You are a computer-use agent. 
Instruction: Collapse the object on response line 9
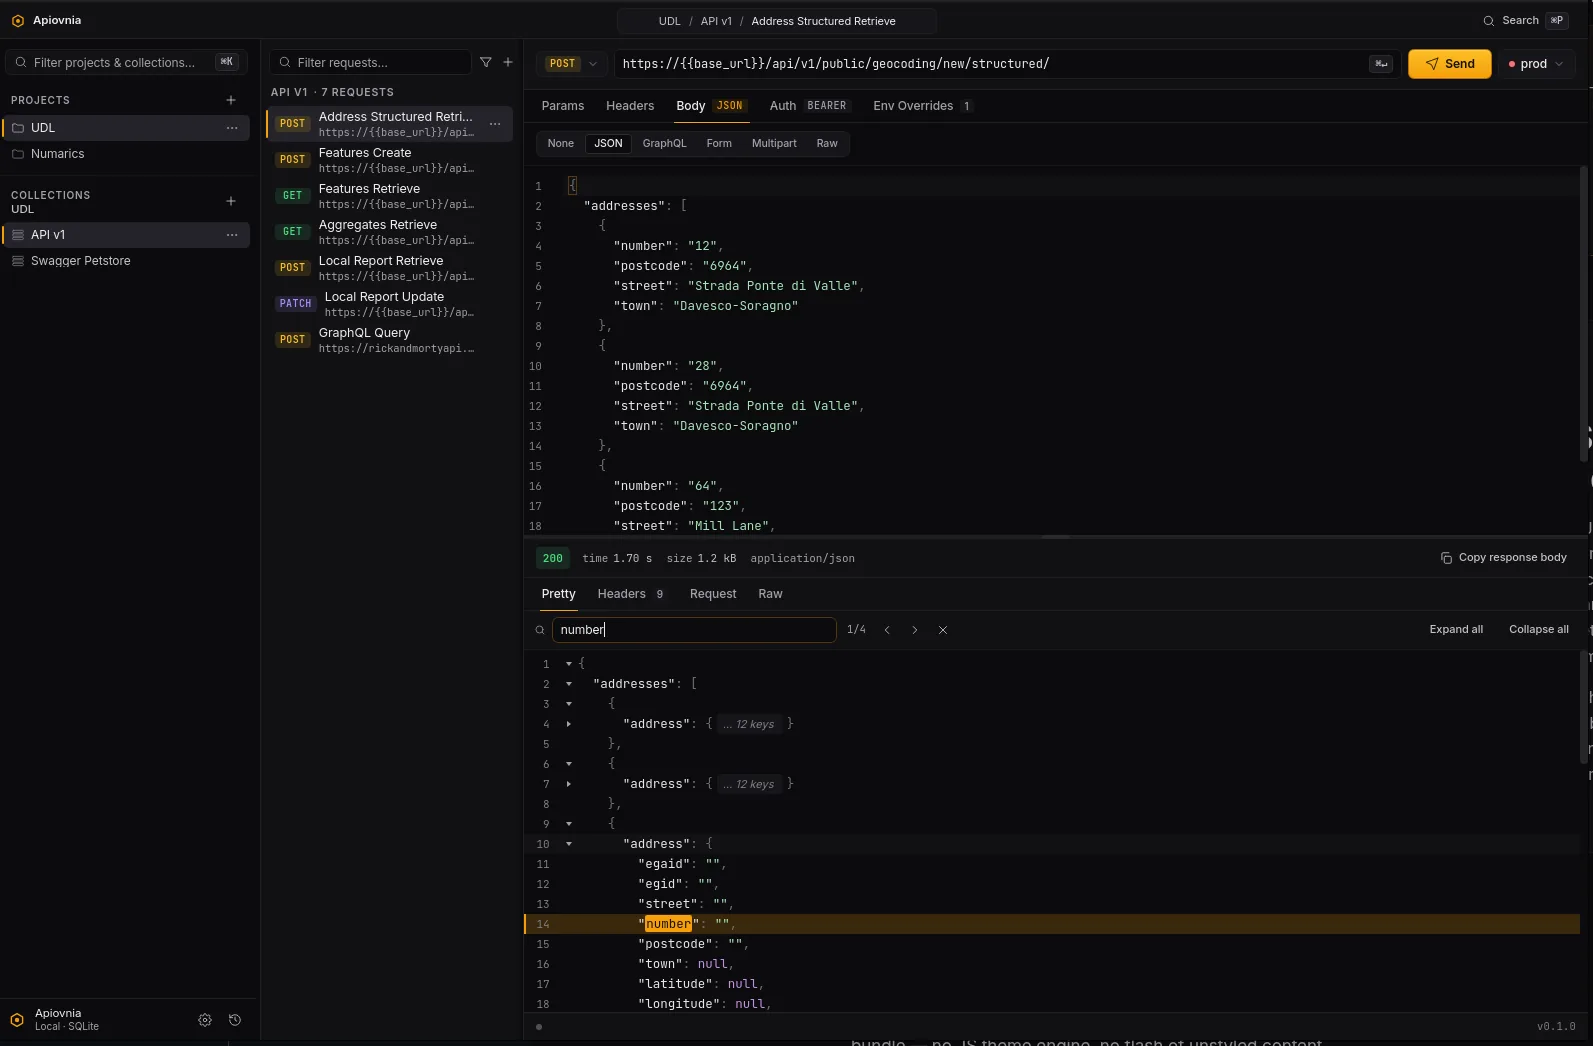(x=569, y=824)
